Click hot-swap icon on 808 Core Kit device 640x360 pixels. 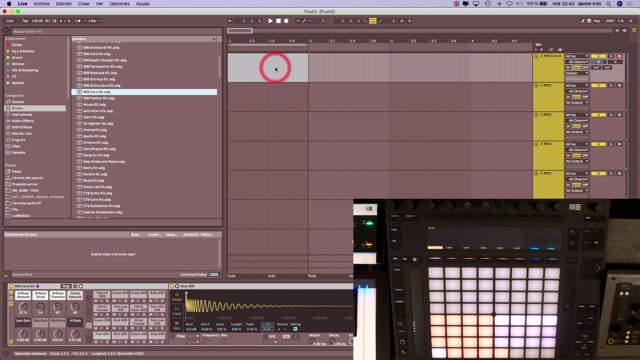[x=75, y=286]
